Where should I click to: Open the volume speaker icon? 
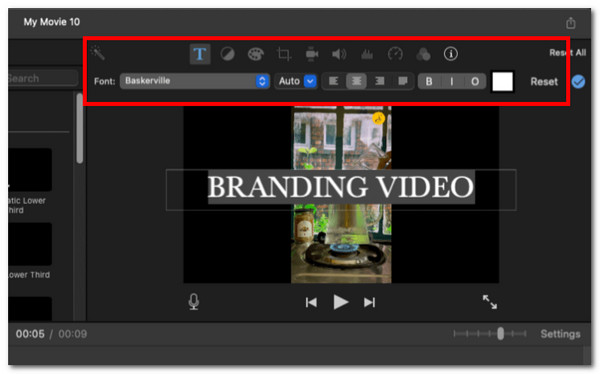[339, 54]
